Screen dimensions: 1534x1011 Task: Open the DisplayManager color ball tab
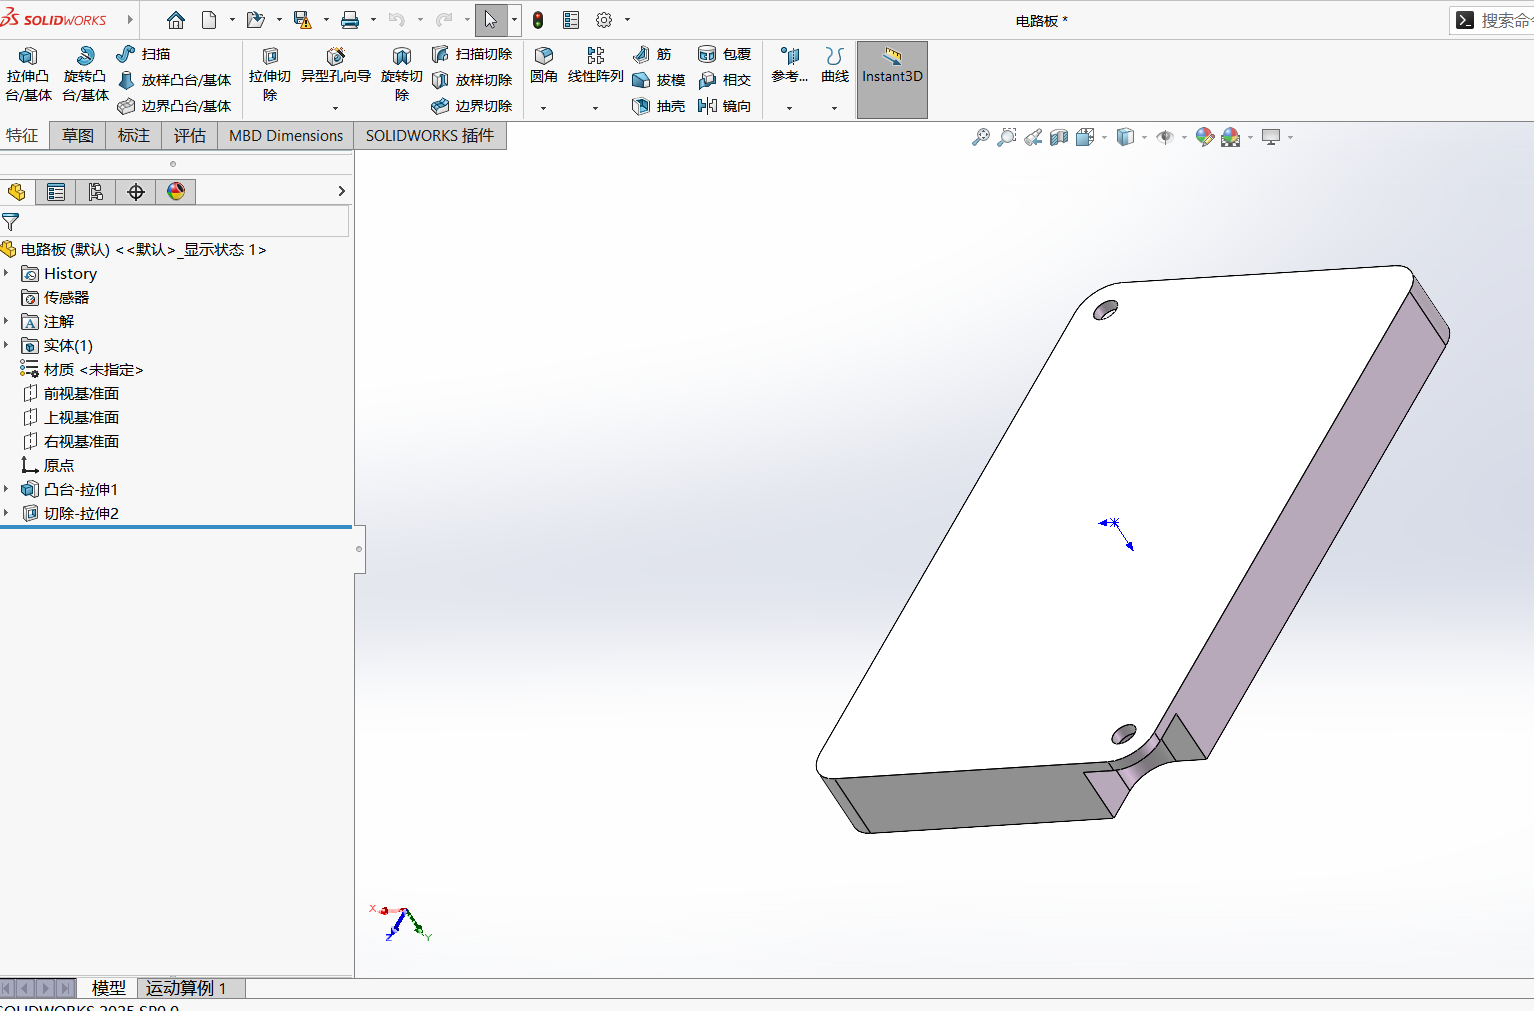point(176,192)
